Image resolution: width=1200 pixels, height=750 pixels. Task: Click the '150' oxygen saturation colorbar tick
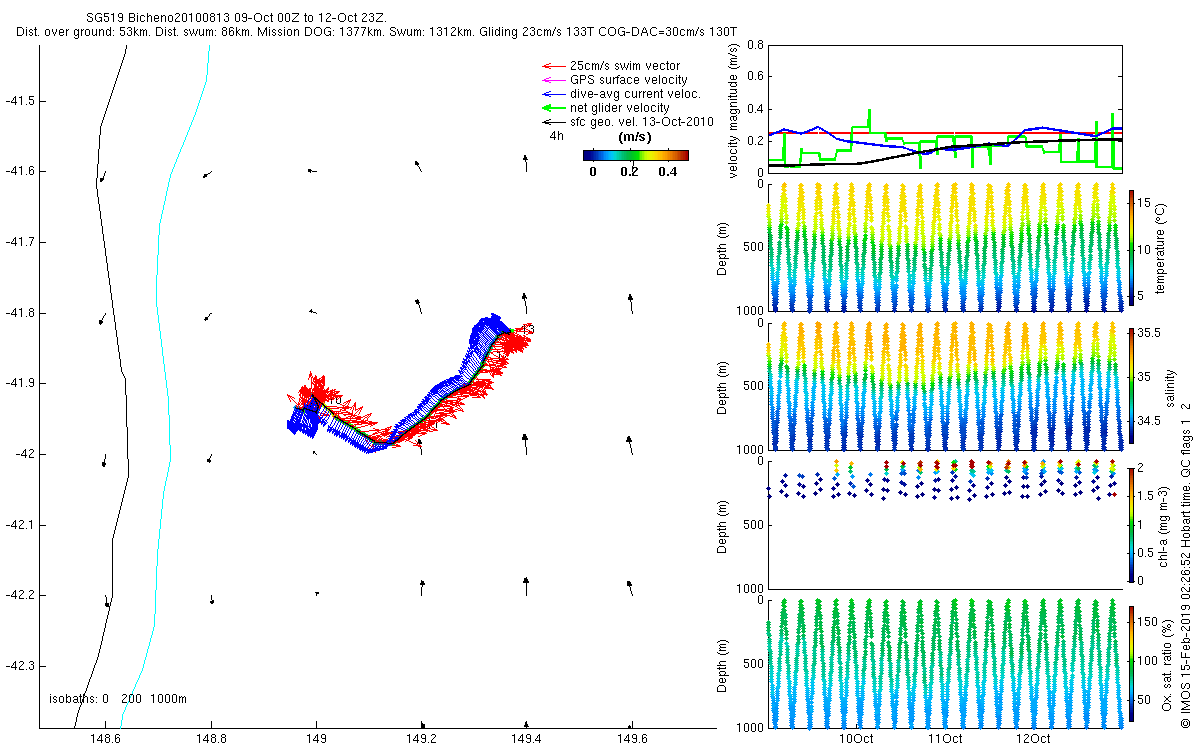1148,621
